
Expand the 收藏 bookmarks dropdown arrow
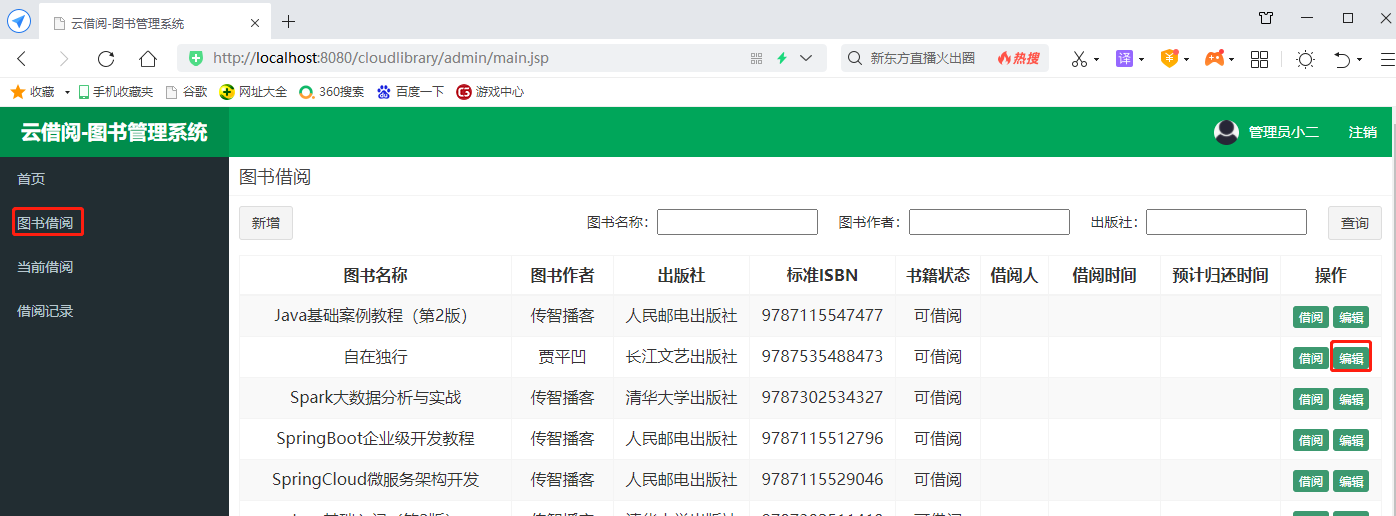click(67, 92)
